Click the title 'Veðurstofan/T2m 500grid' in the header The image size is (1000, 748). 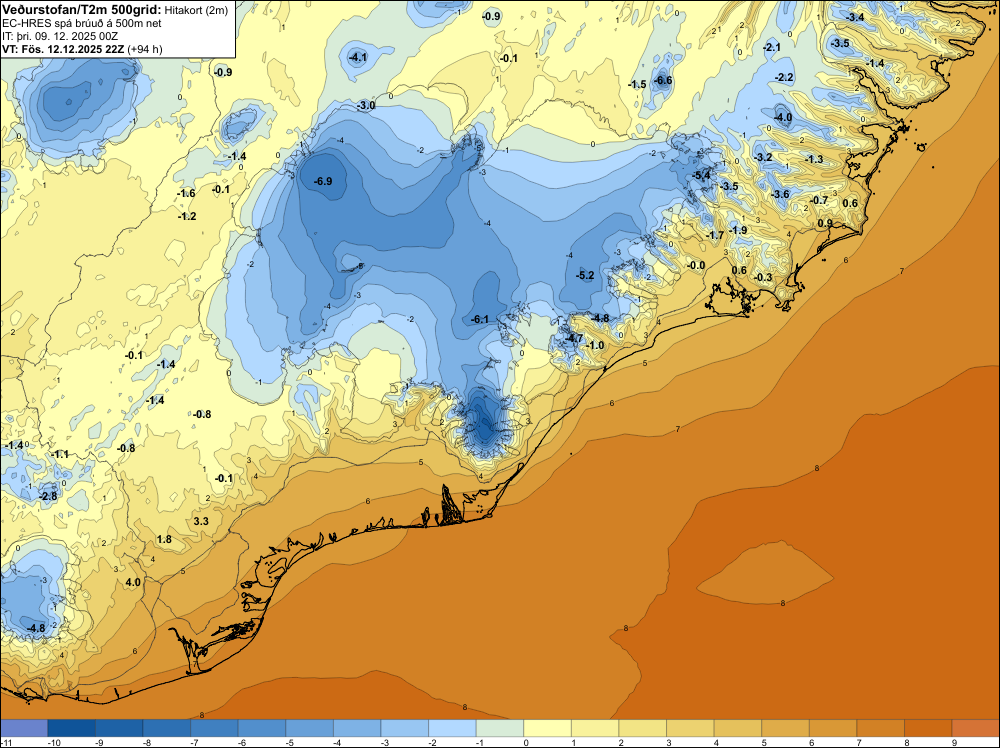click(x=81, y=9)
